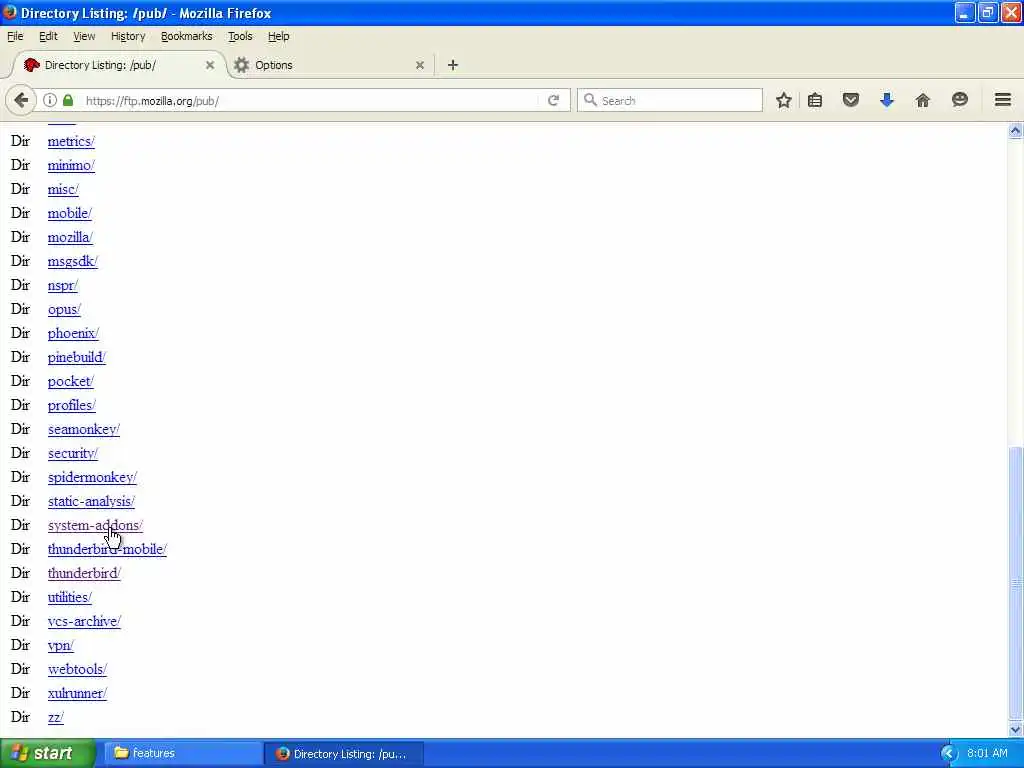Open the History menu

tap(128, 36)
